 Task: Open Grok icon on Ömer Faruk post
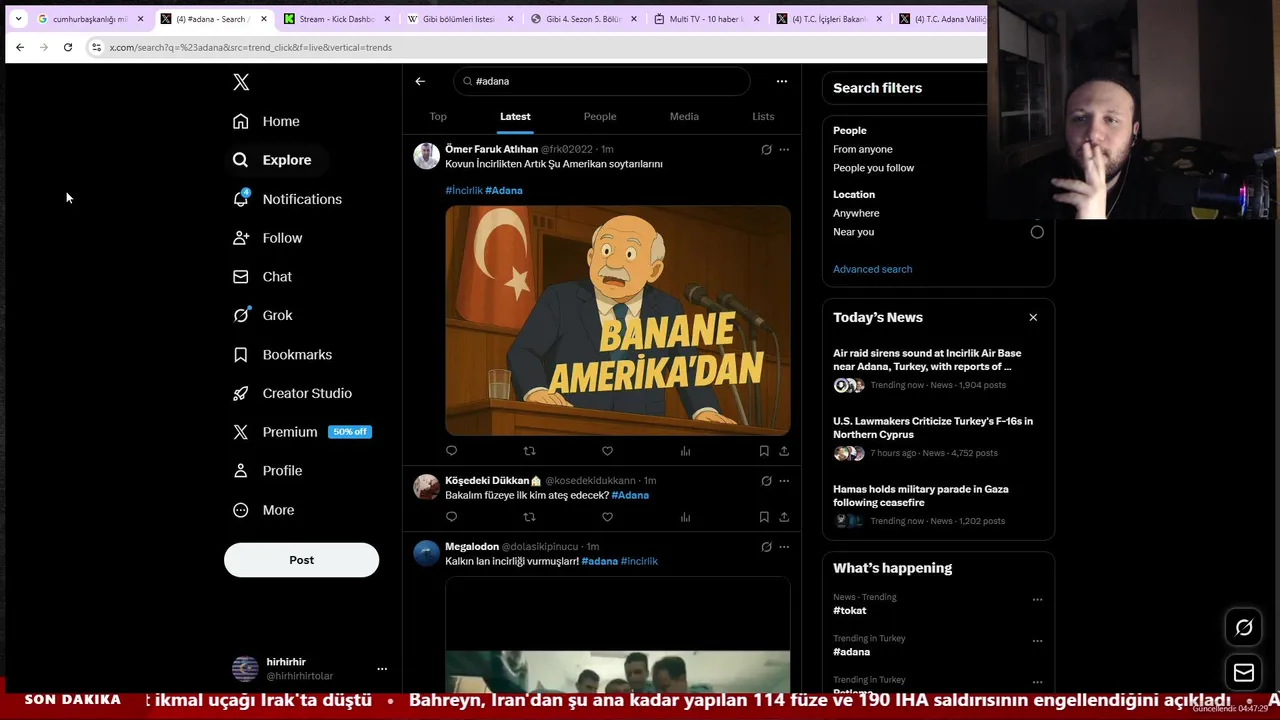pos(766,150)
